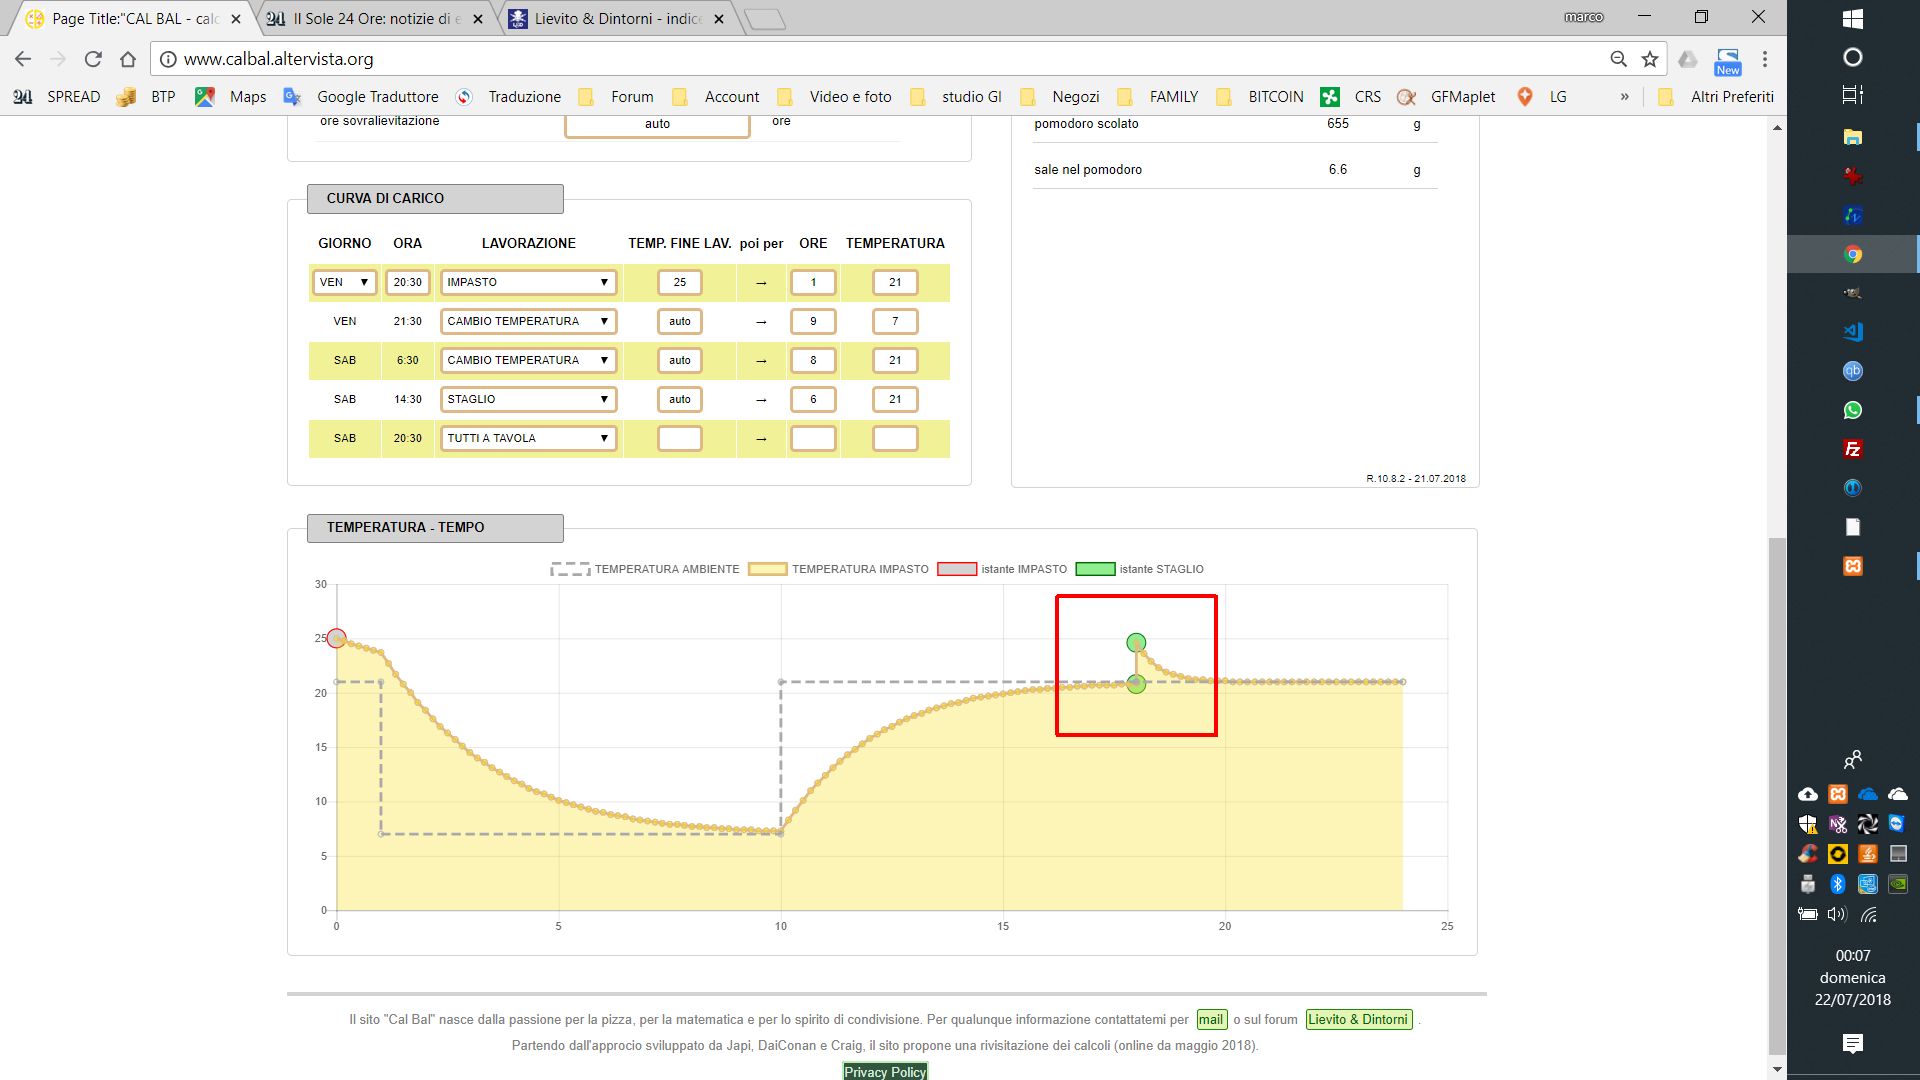1920x1080 pixels.
Task: Go back to the previous page
Action: (x=23, y=59)
